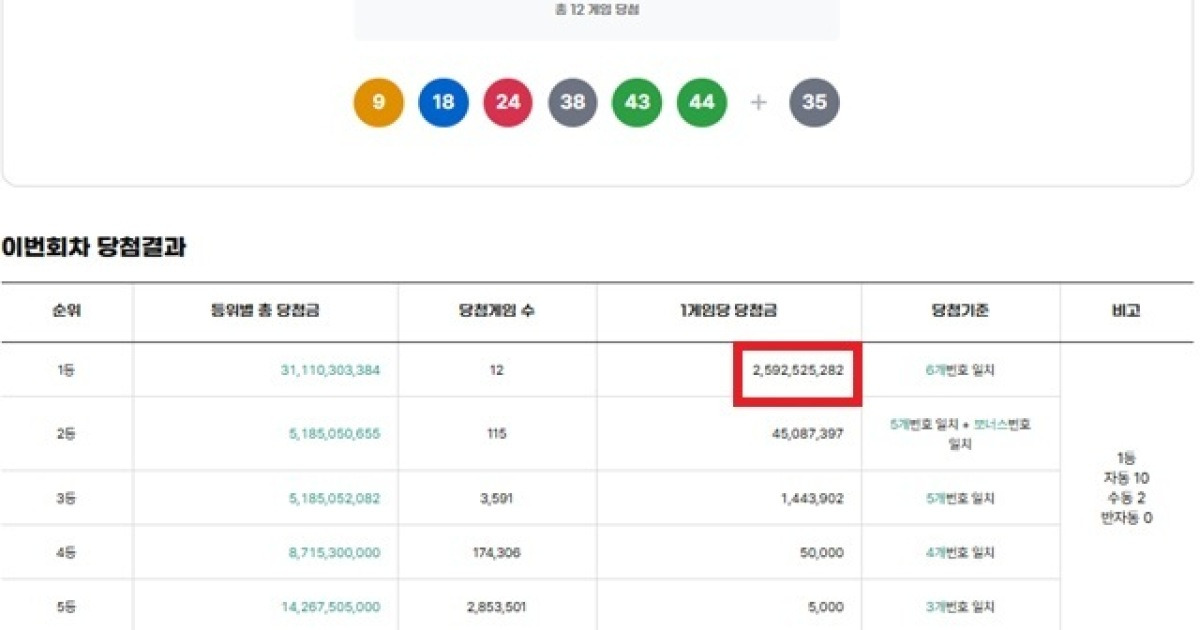Click the yellow number 9 ball
The height and width of the screenshot is (630, 1200).
378,102
